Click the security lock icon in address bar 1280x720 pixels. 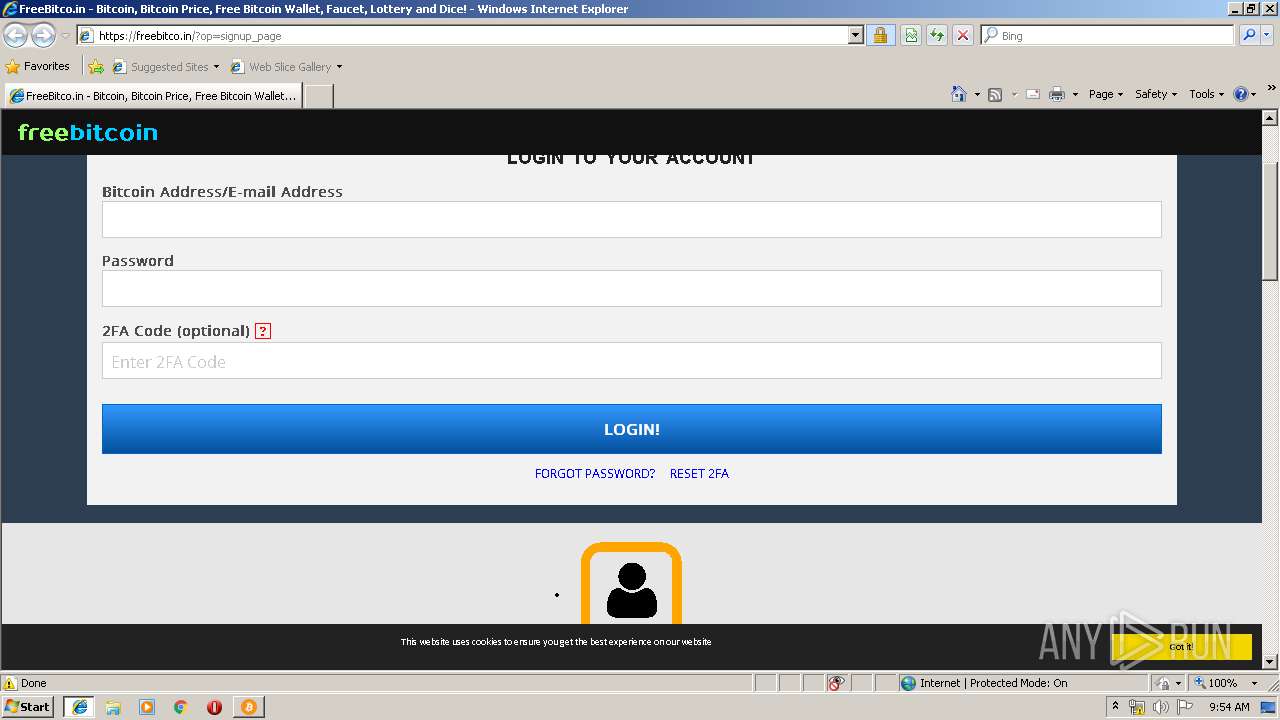[880, 35]
